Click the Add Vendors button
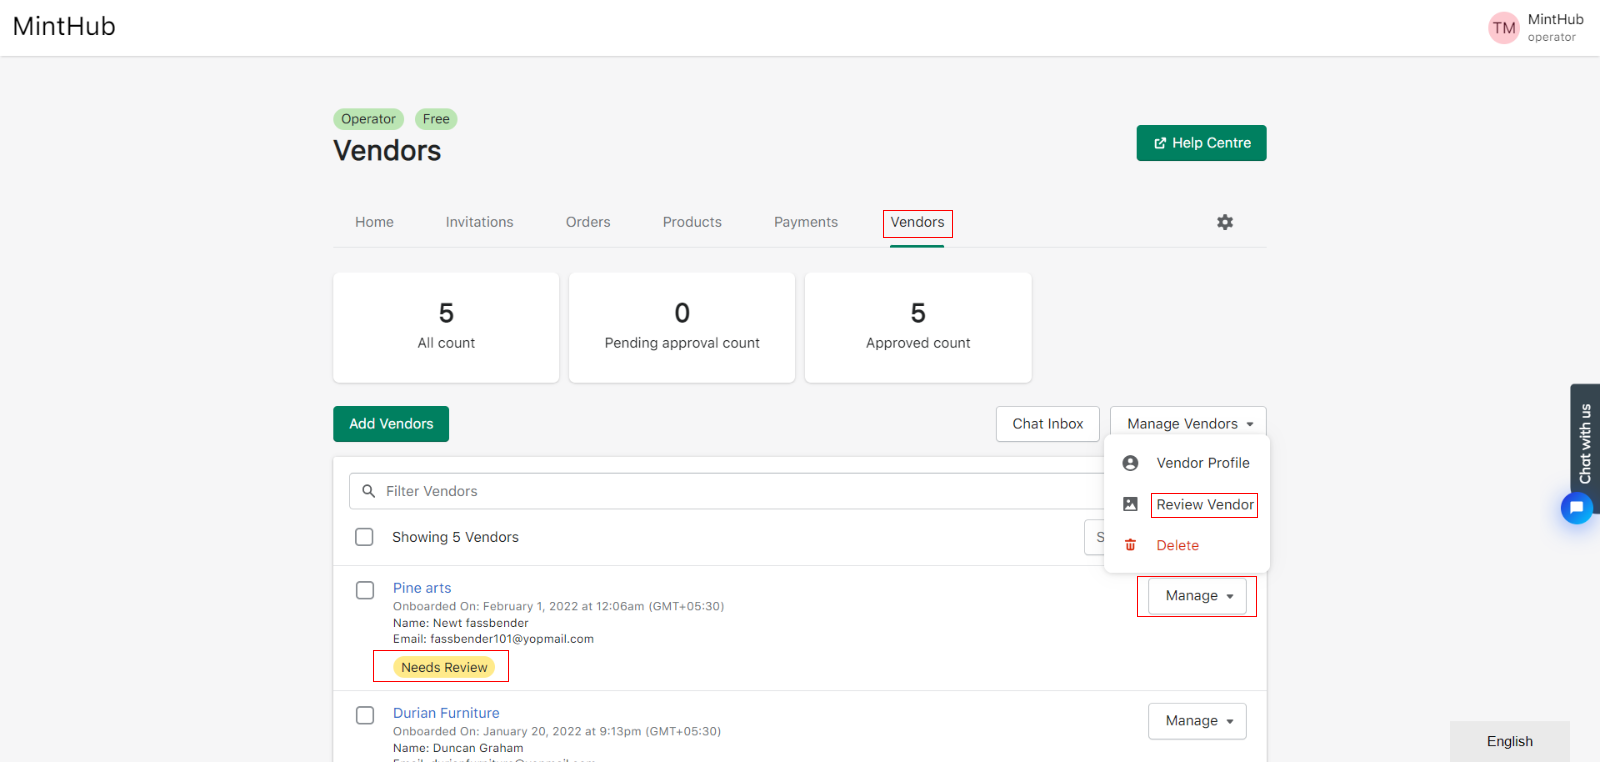This screenshot has width=1600, height=762. [391, 424]
